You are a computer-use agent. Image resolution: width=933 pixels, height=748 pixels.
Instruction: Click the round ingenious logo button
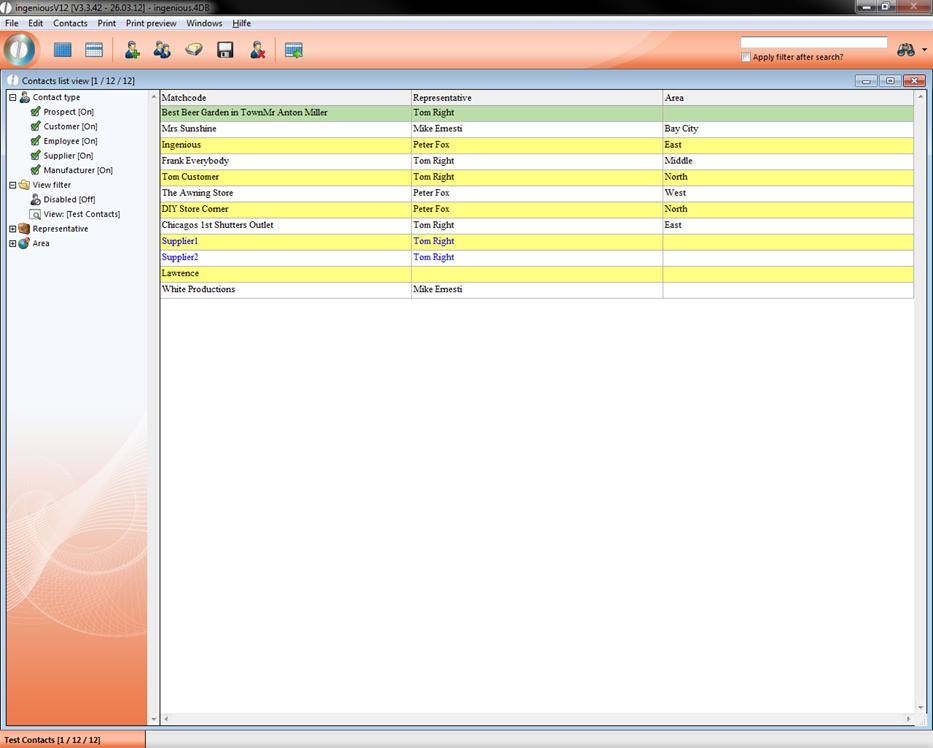coord(20,49)
